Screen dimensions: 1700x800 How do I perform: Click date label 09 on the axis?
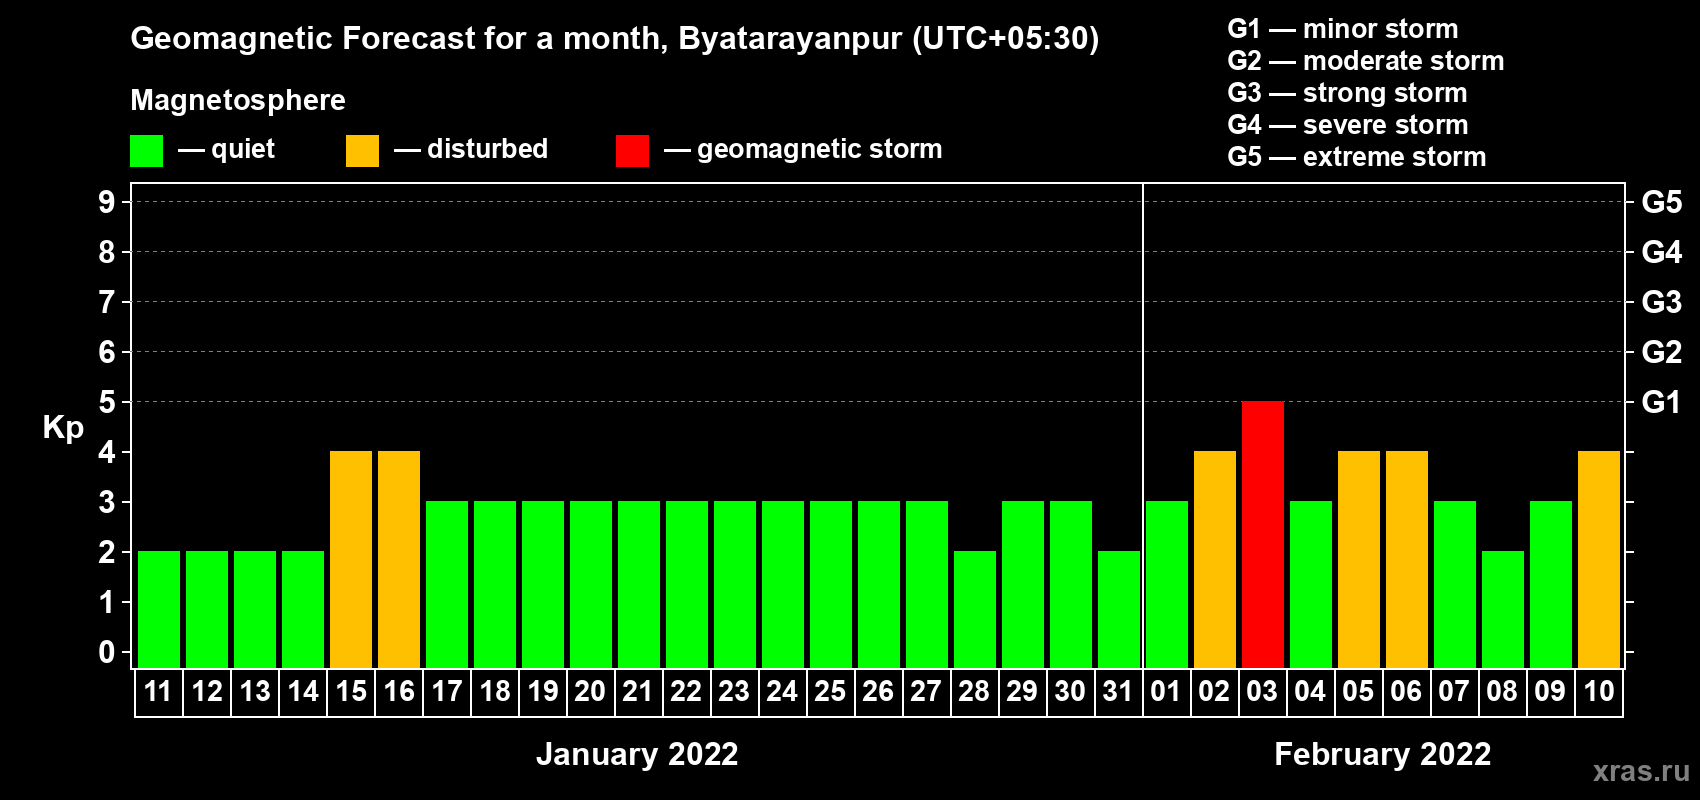click(1551, 692)
